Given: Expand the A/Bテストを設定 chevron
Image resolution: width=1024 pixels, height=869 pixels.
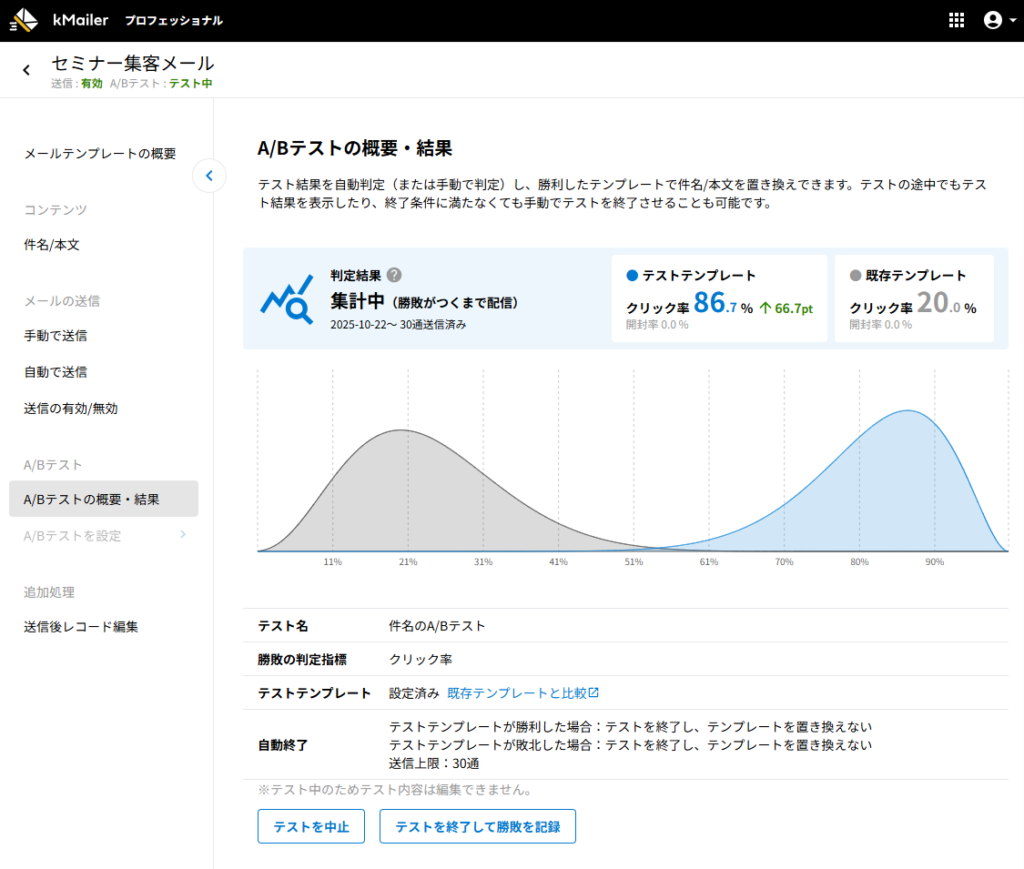Looking at the screenshot, I should [182, 535].
